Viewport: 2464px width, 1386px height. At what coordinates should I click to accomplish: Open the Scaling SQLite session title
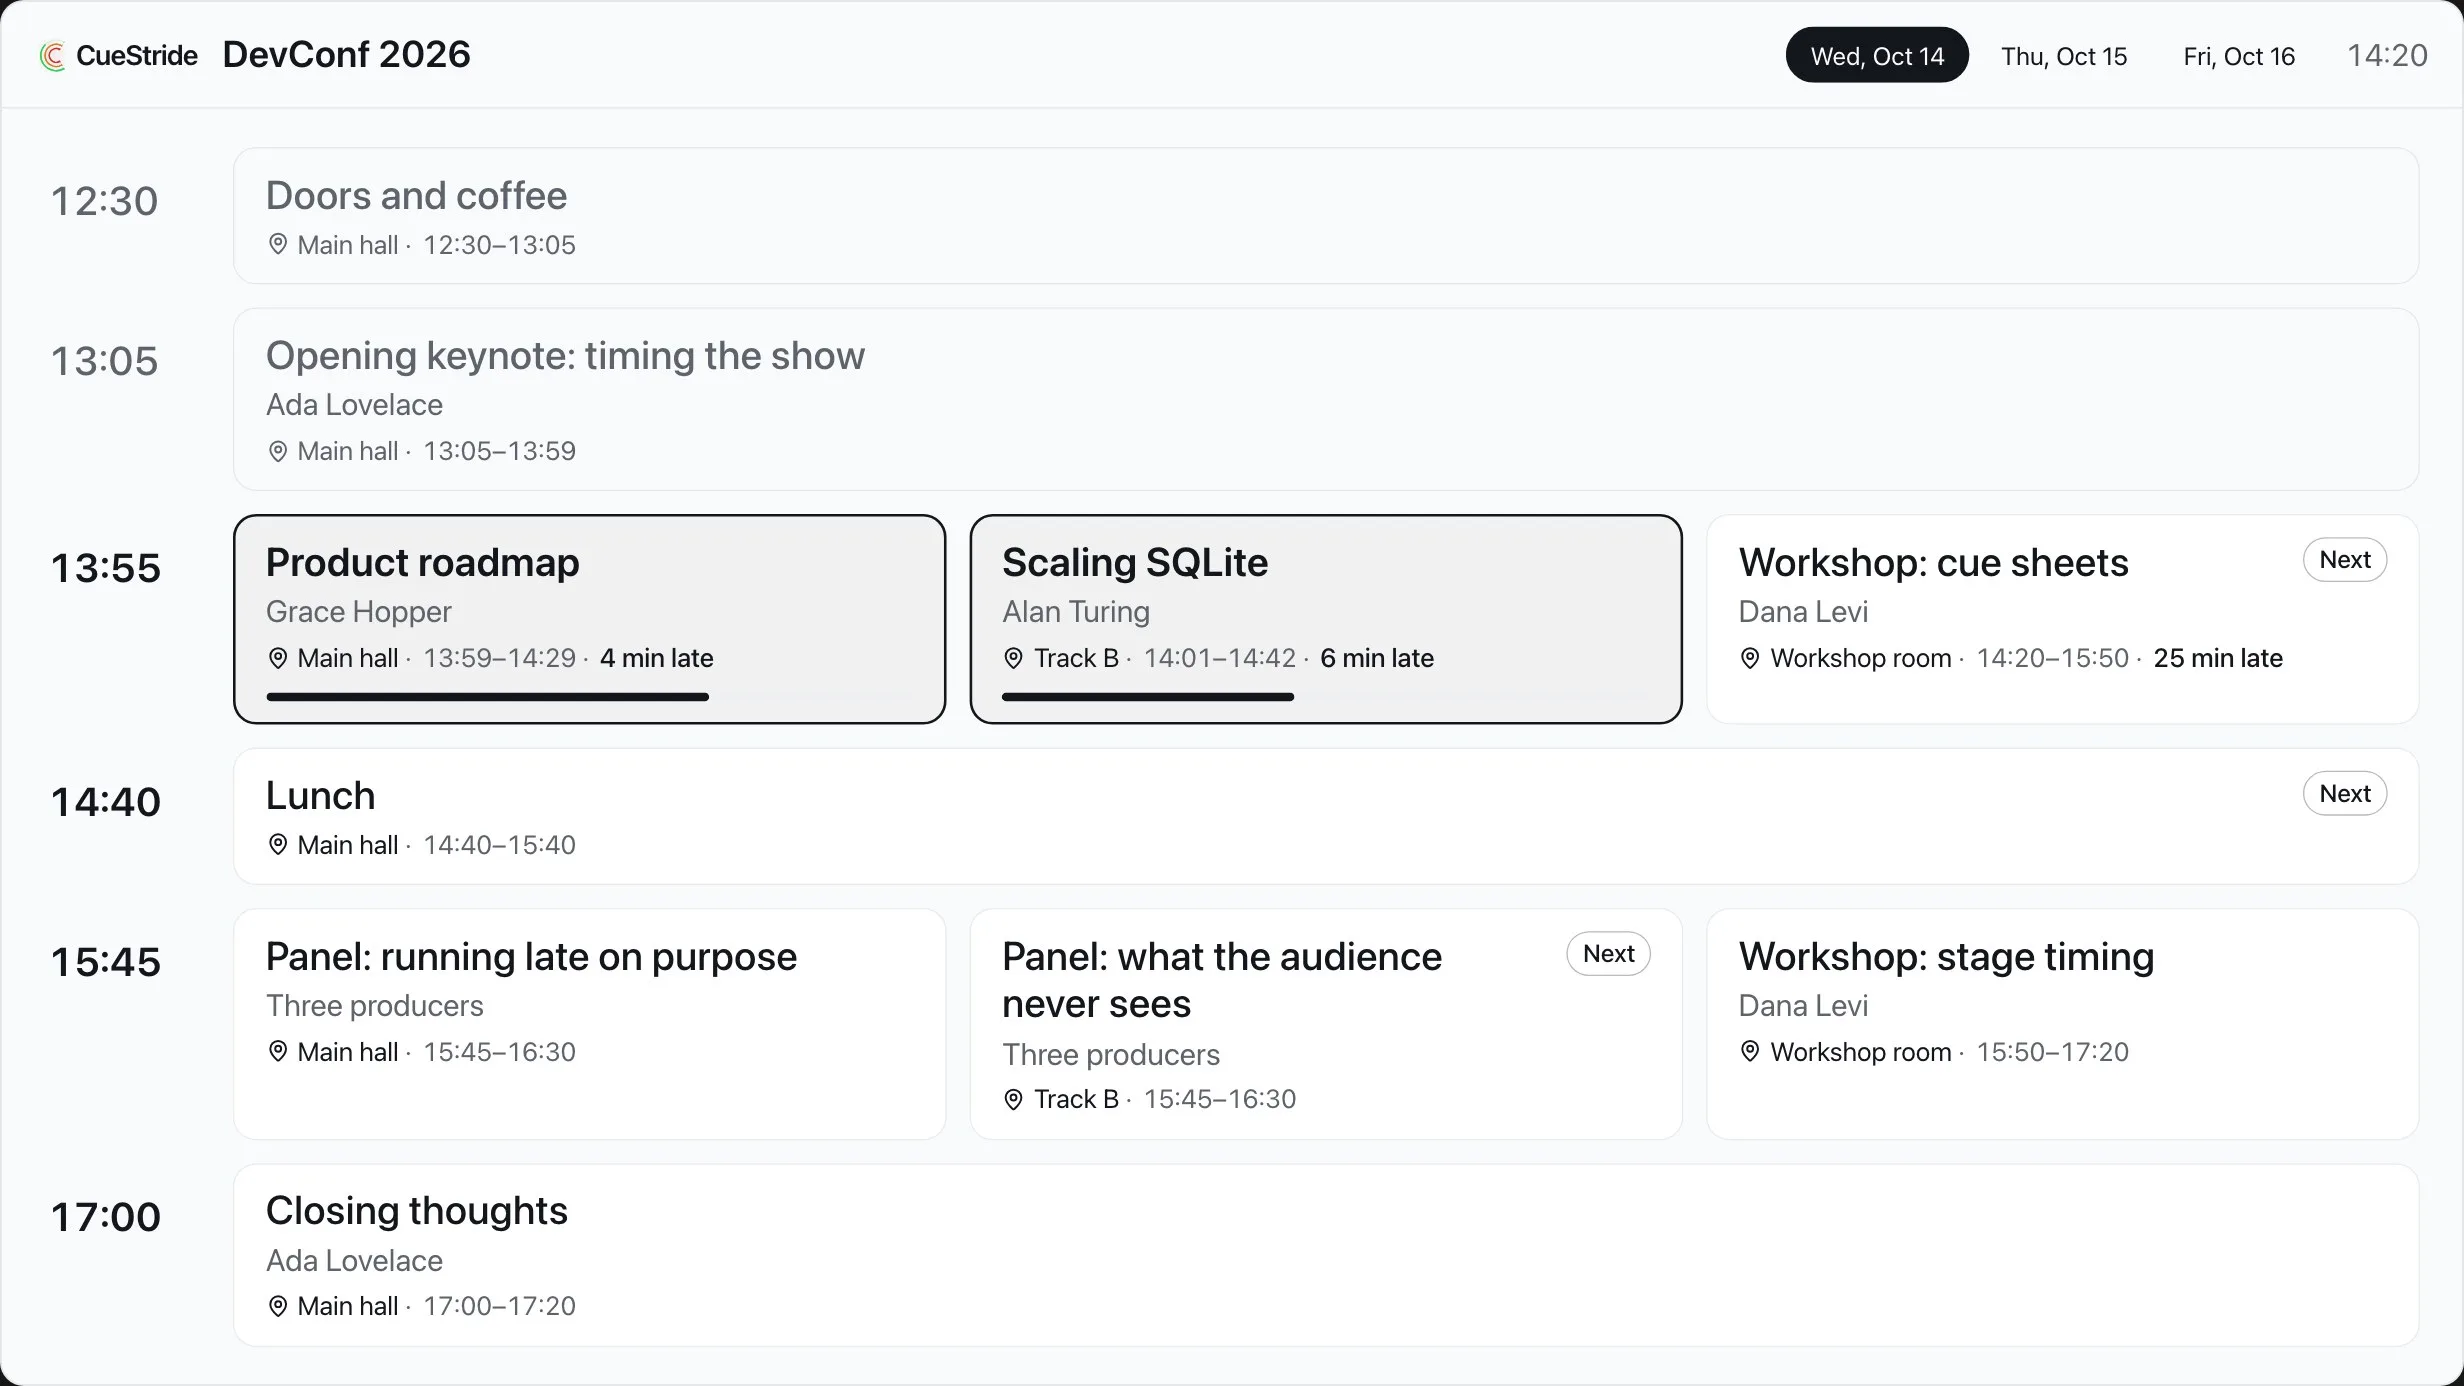click(x=1135, y=563)
